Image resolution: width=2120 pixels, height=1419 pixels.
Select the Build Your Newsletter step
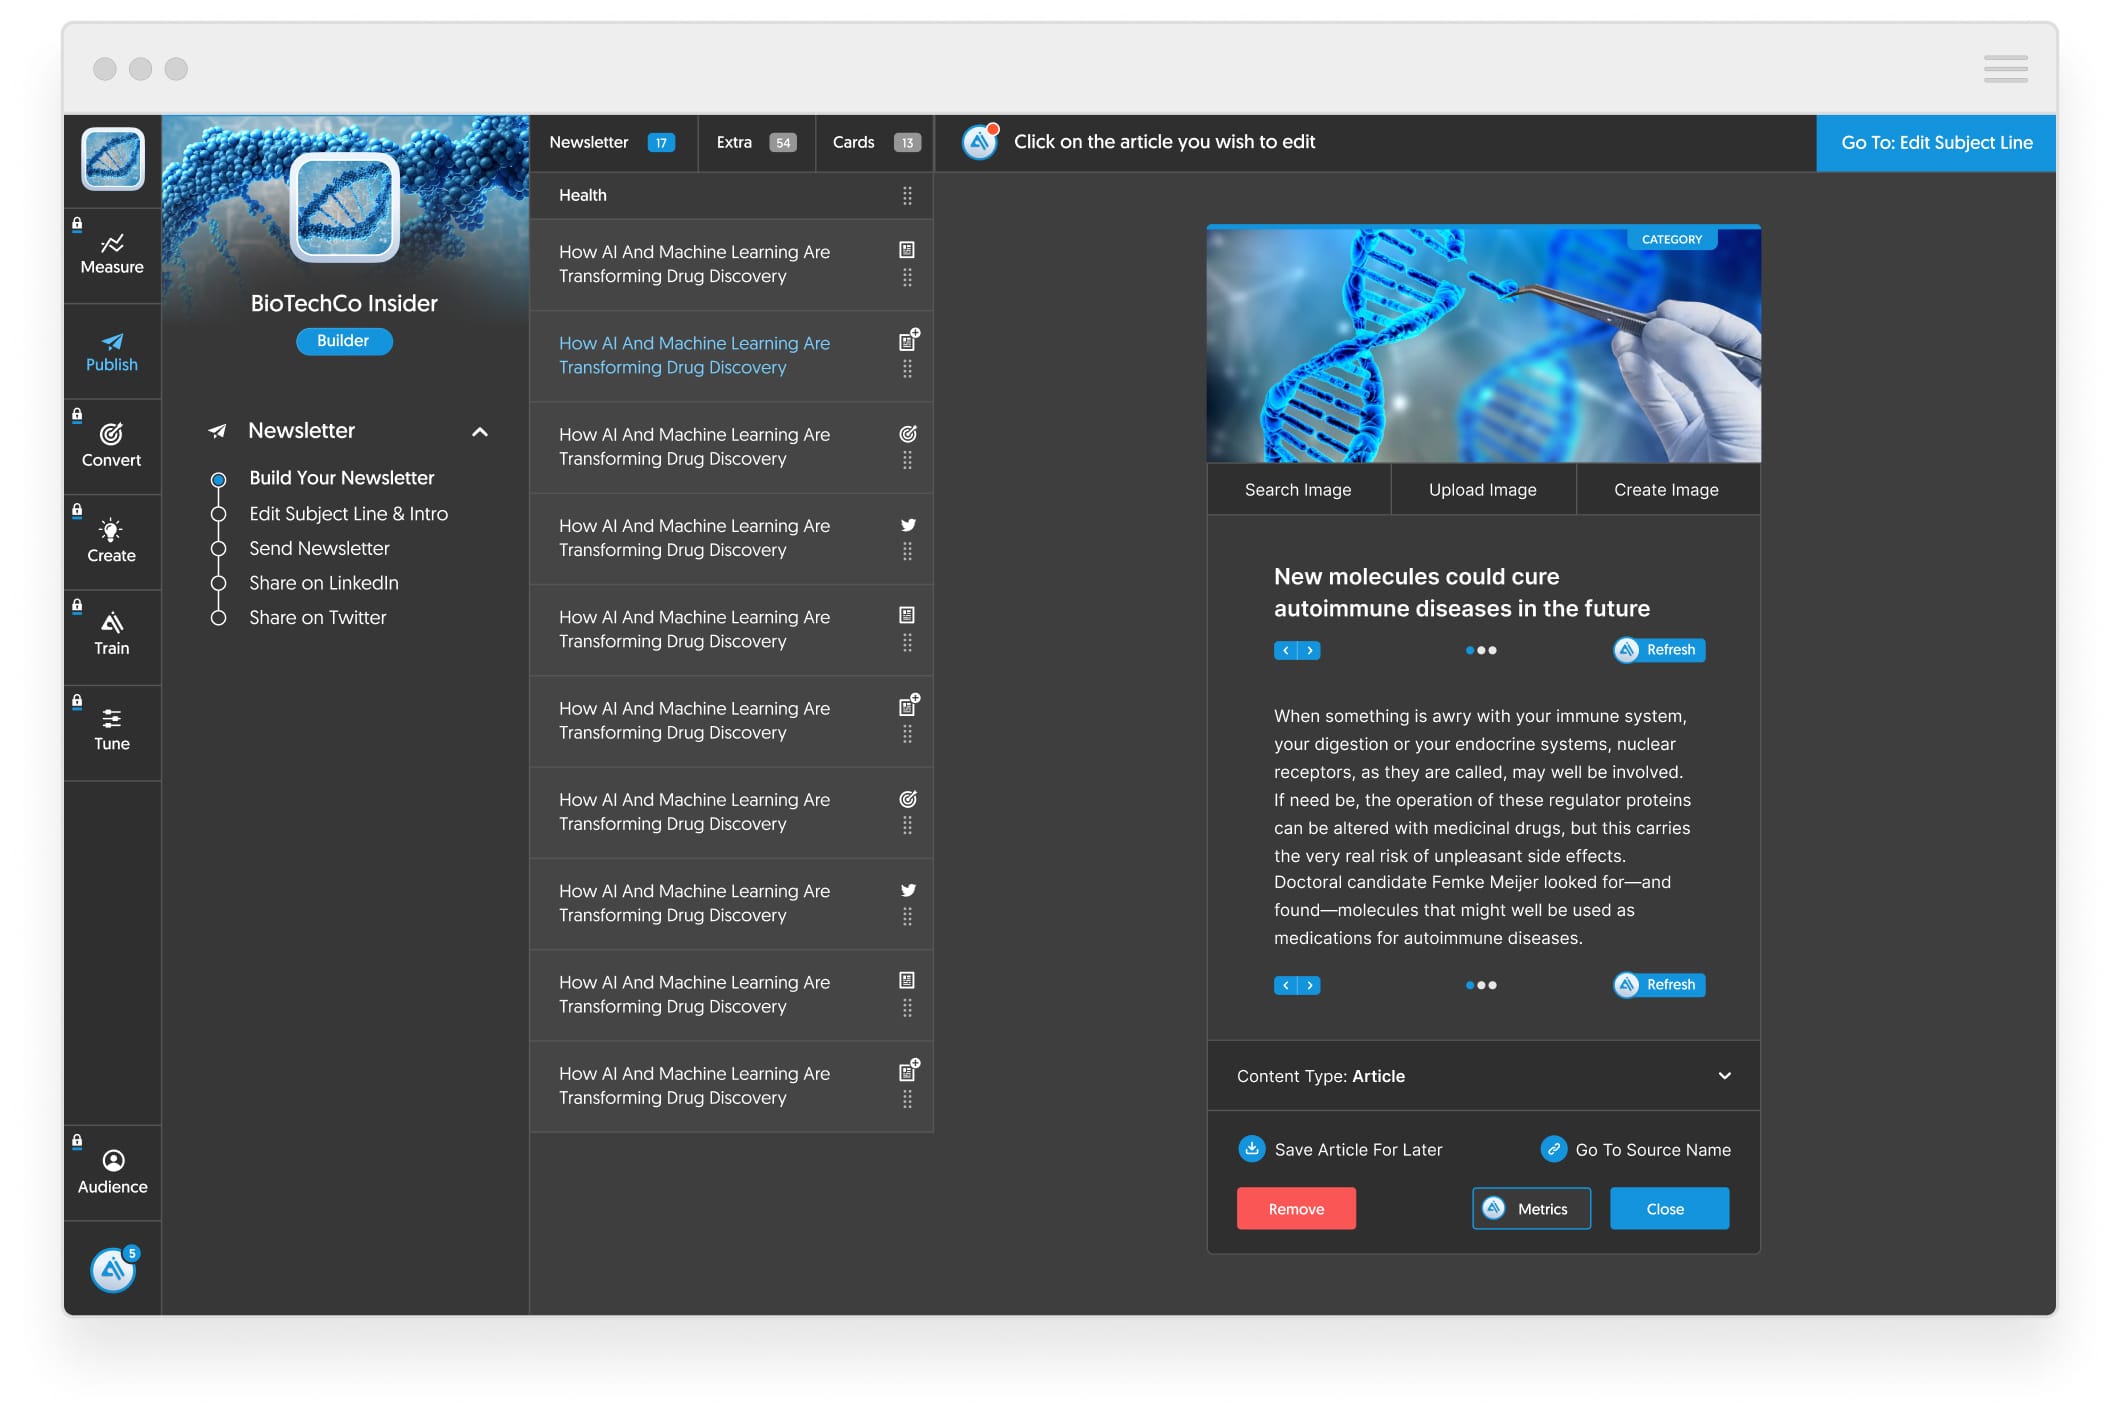tap(342, 478)
